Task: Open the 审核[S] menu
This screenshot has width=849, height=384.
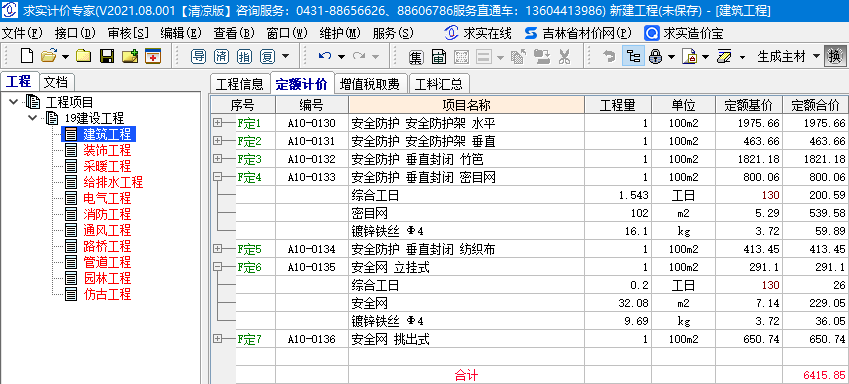Action: [128, 33]
